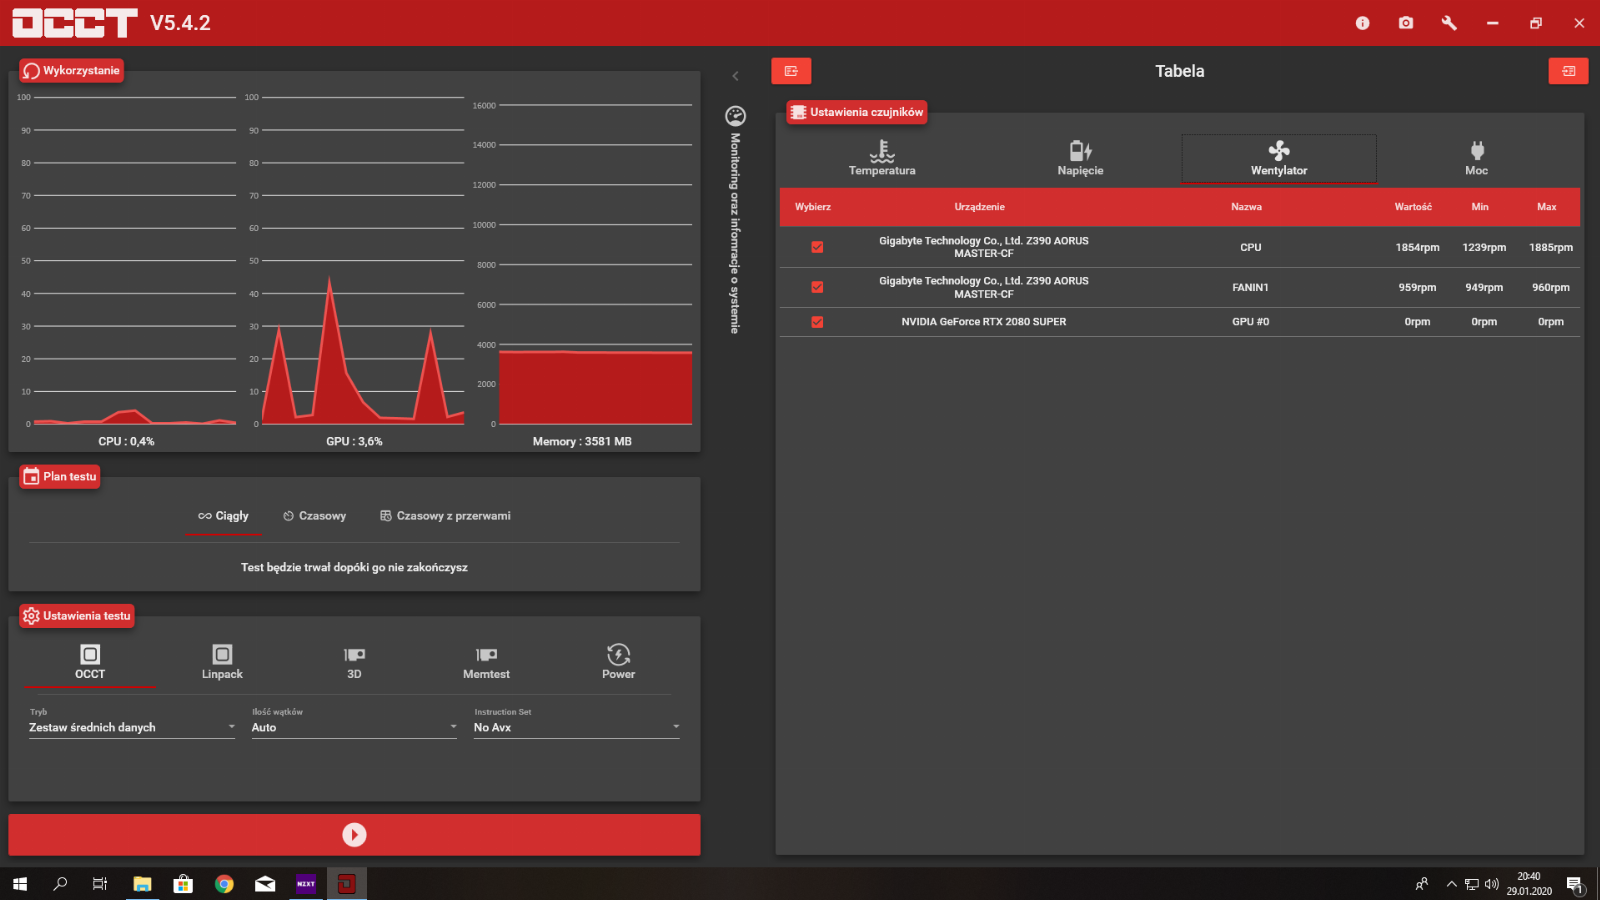Choose the 3D test type

[x=354, y=662]
